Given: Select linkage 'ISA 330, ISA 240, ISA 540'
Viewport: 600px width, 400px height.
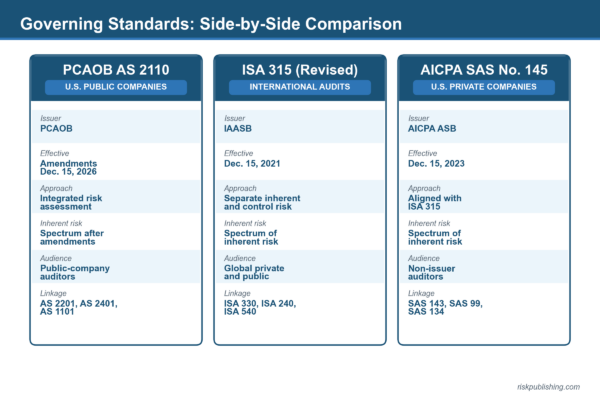Looking at the screenshot, I should pos(260,307).
